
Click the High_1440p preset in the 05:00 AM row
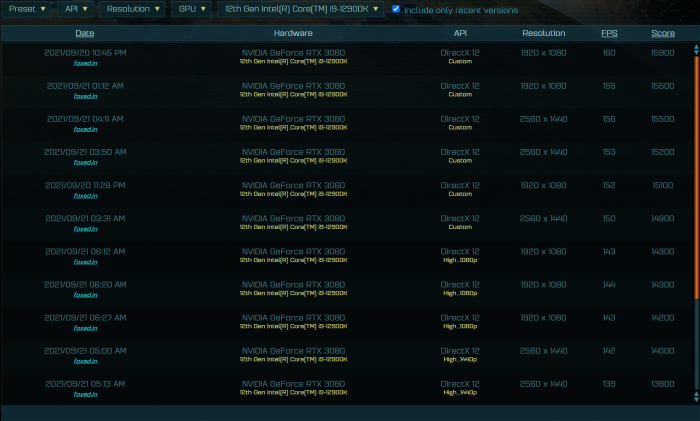tap(460, 359)
